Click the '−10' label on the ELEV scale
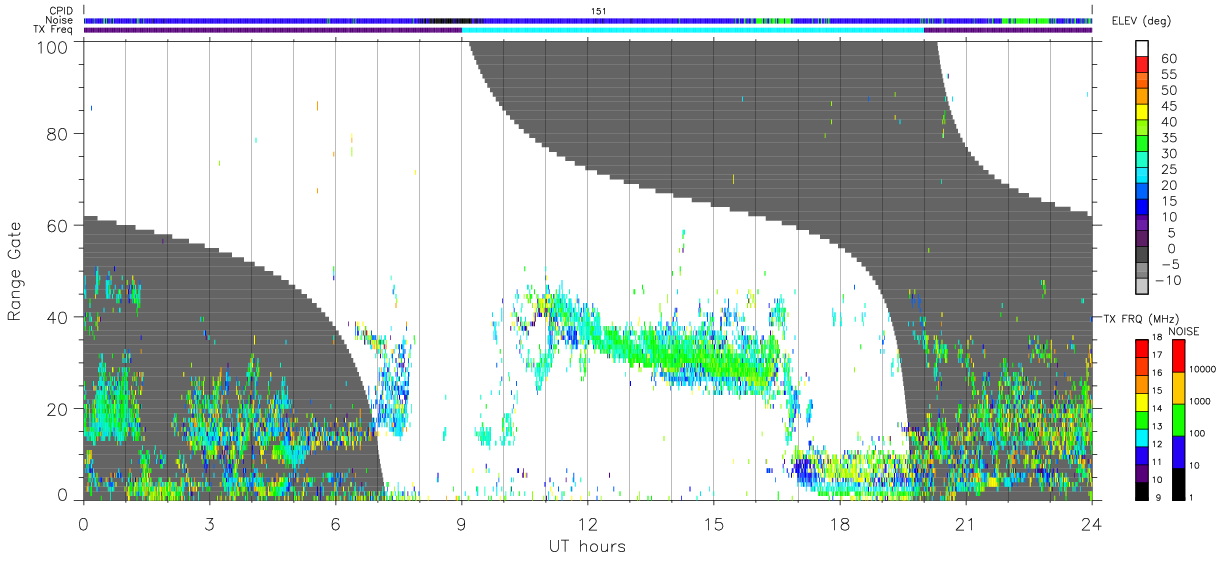1228x567 pixels. point(1167,280)
